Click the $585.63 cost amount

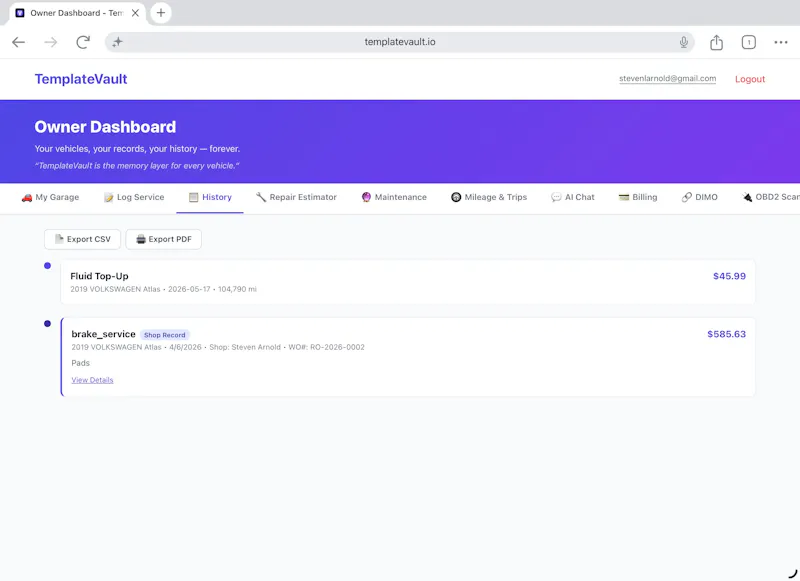(x=726, y=334)
